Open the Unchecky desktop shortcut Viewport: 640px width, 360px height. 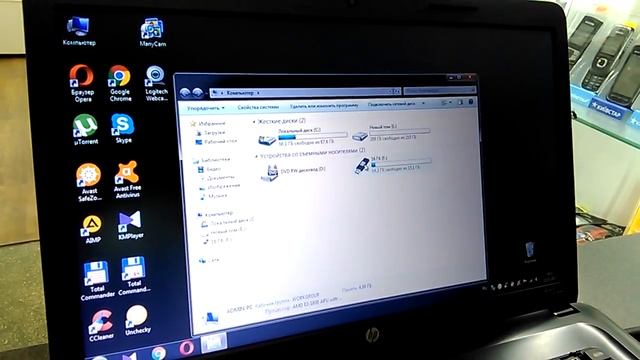point(137,320)
